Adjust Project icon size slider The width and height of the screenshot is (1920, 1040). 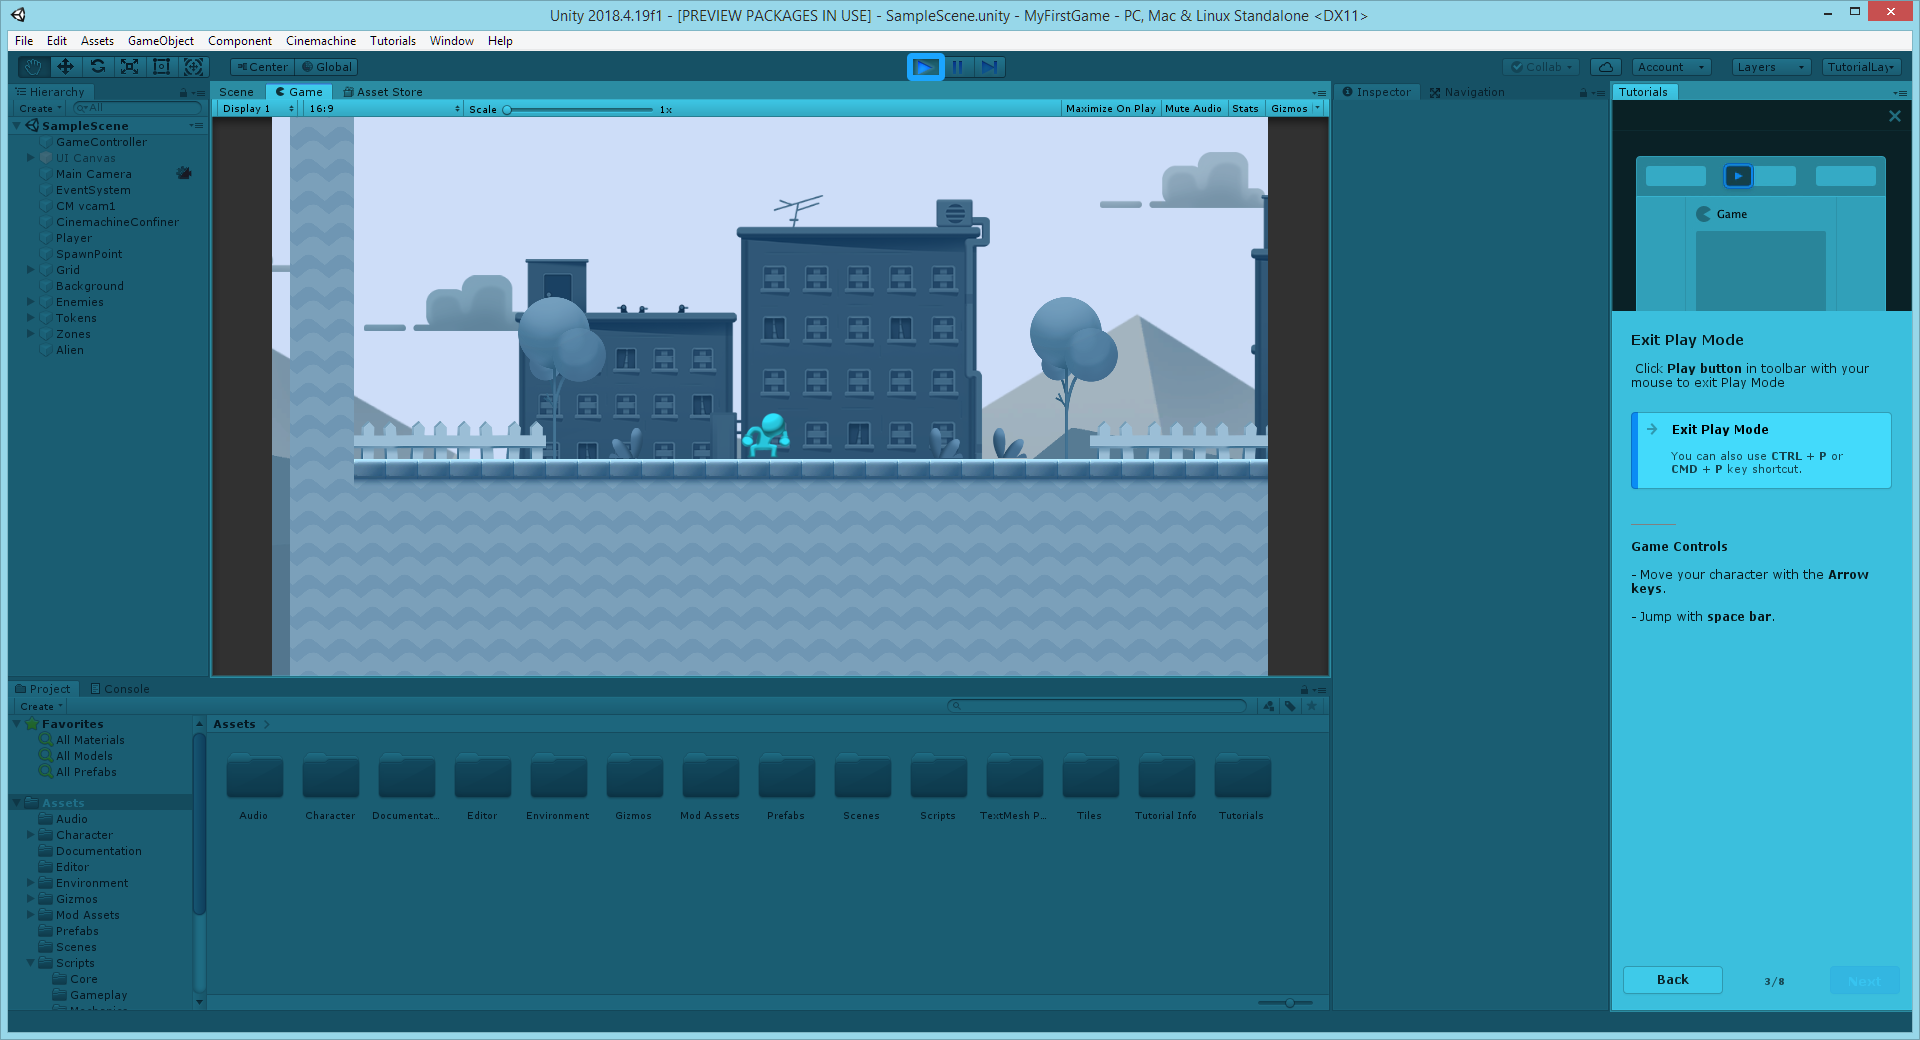point(1289,1002)
